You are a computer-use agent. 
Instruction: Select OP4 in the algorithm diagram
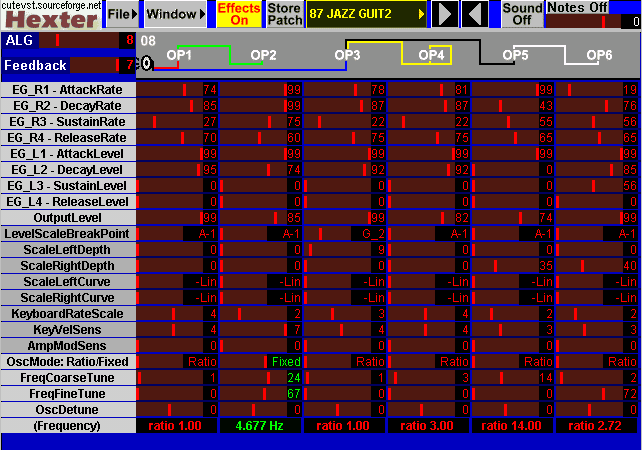pos(431,55)
